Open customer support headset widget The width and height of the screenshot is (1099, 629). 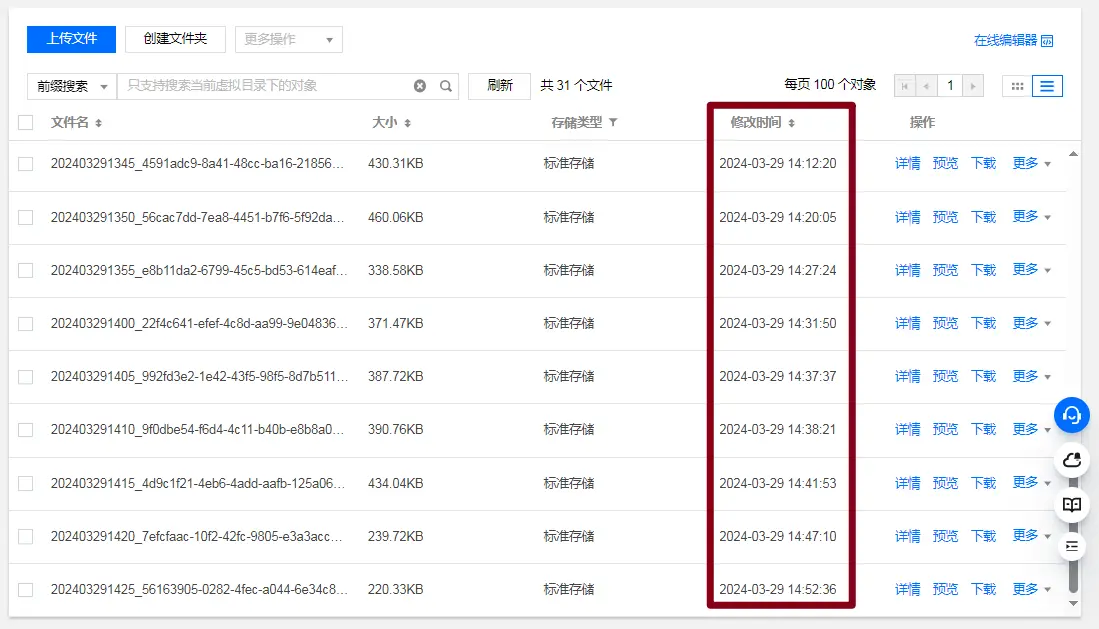1072,415
